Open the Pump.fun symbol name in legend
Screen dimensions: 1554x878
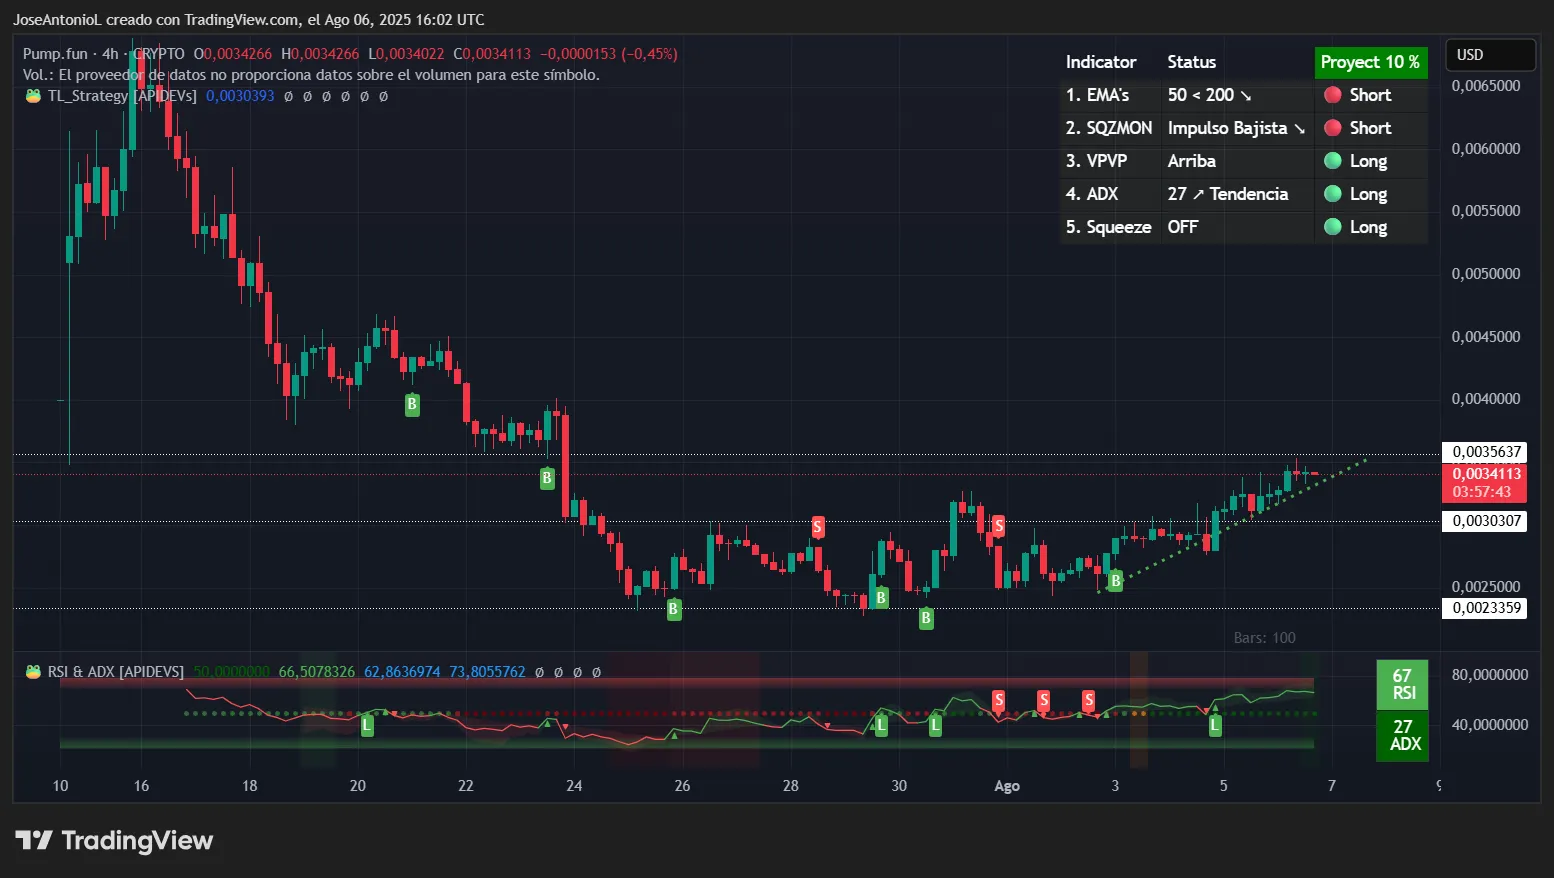click(54, 53)
